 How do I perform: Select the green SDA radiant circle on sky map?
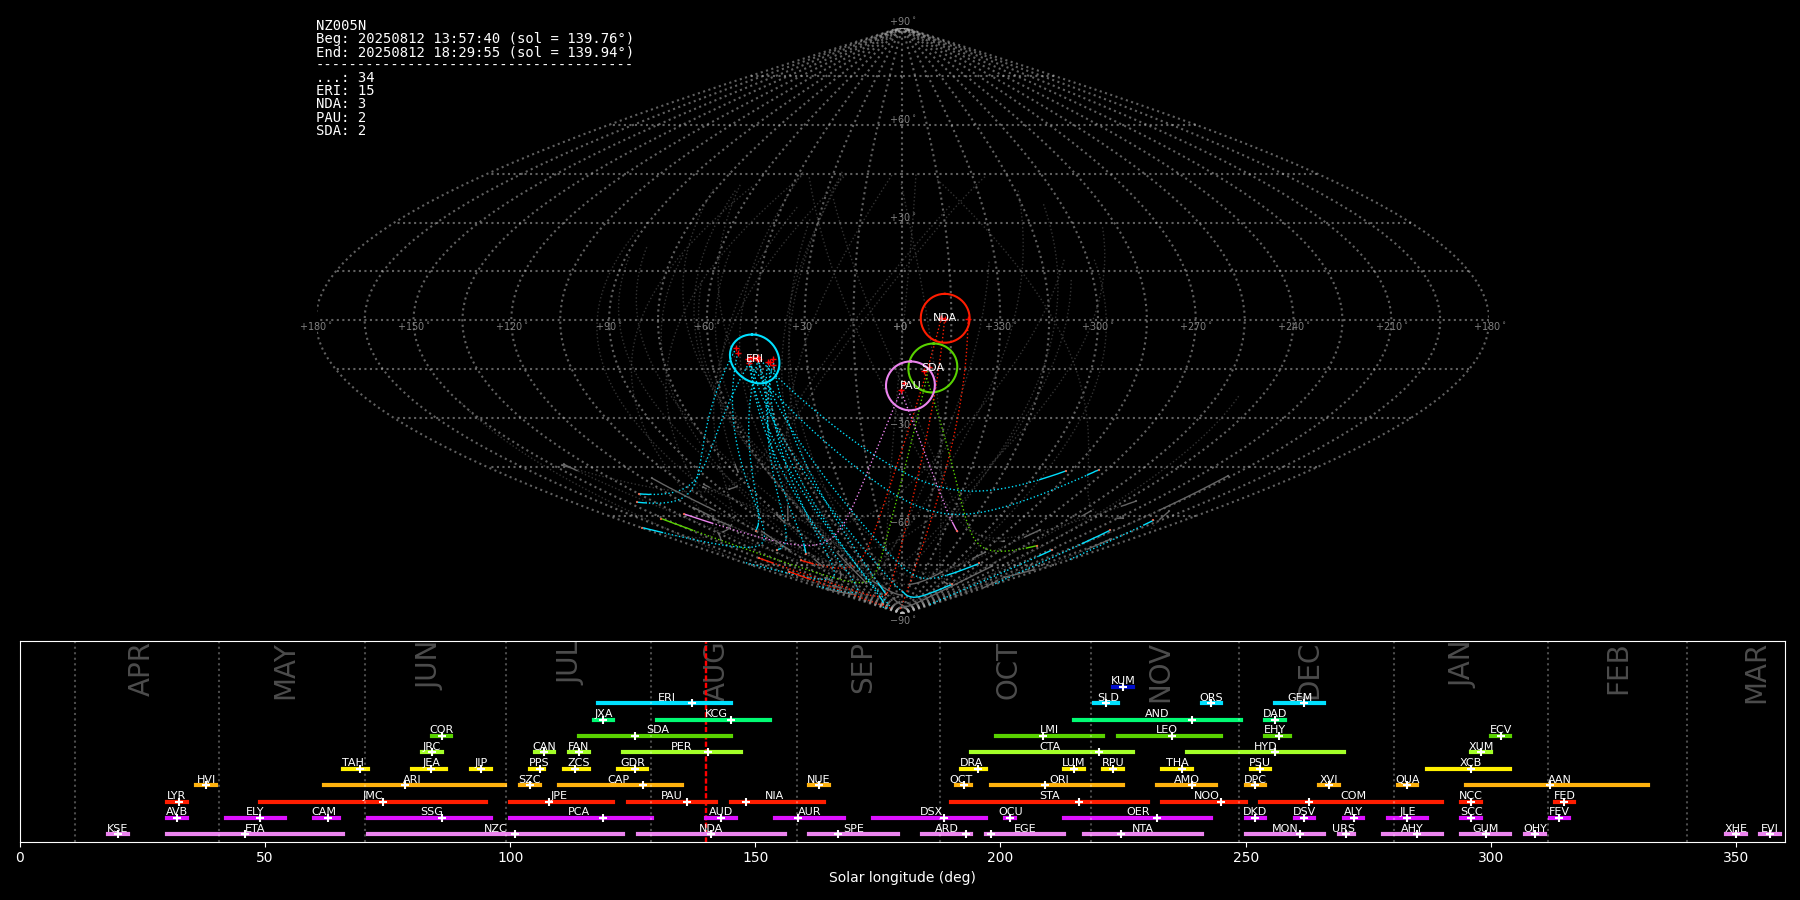pos(933,368)
